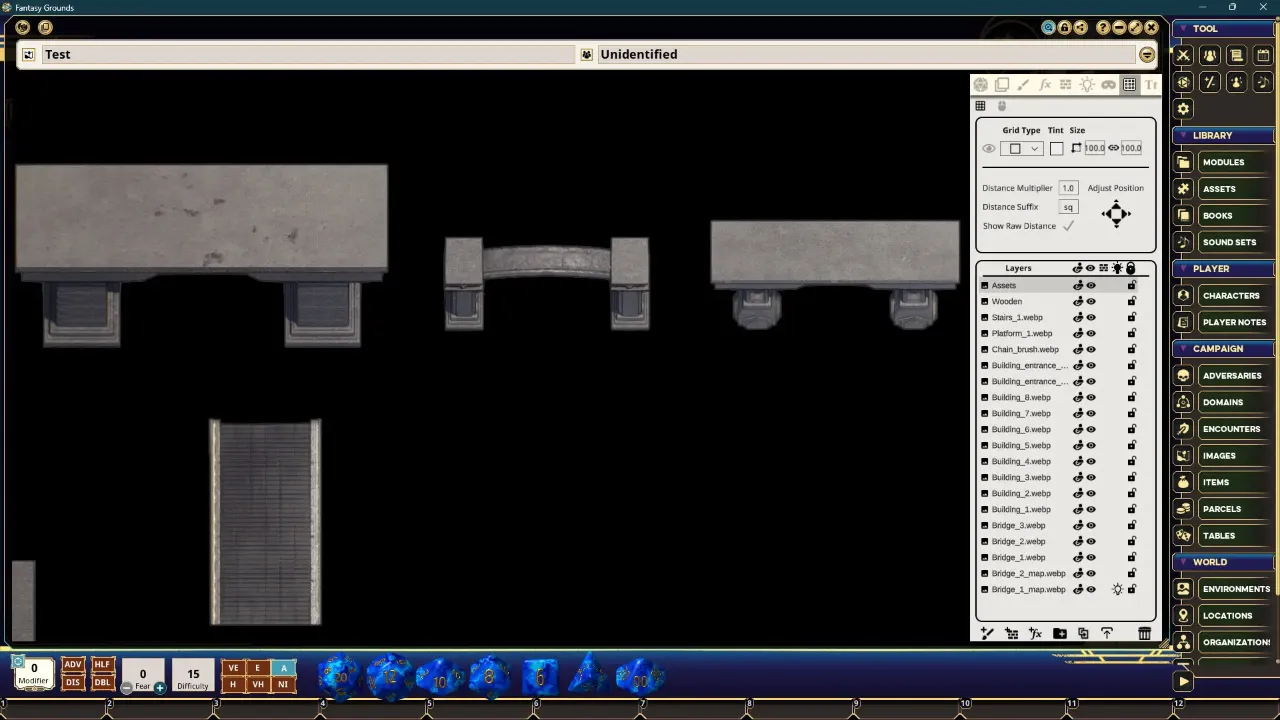Click the Distance Multiplier field
The image size is (1280, 720).
click(x=1068, y=188)
